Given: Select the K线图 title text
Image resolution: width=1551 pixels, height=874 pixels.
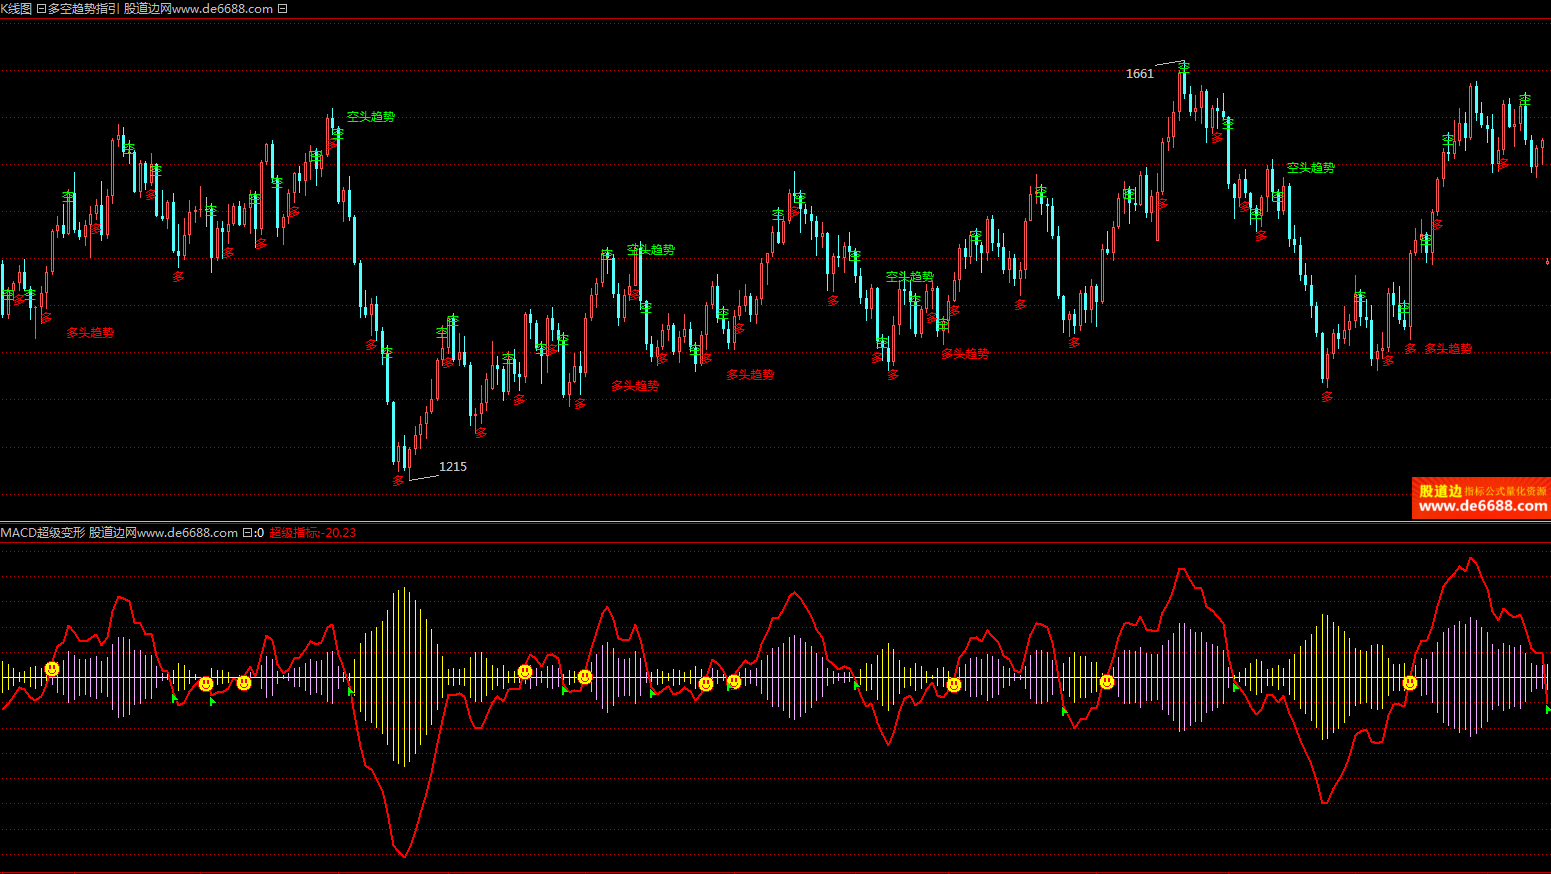Looking at the screenshot, I should point(16,9).
